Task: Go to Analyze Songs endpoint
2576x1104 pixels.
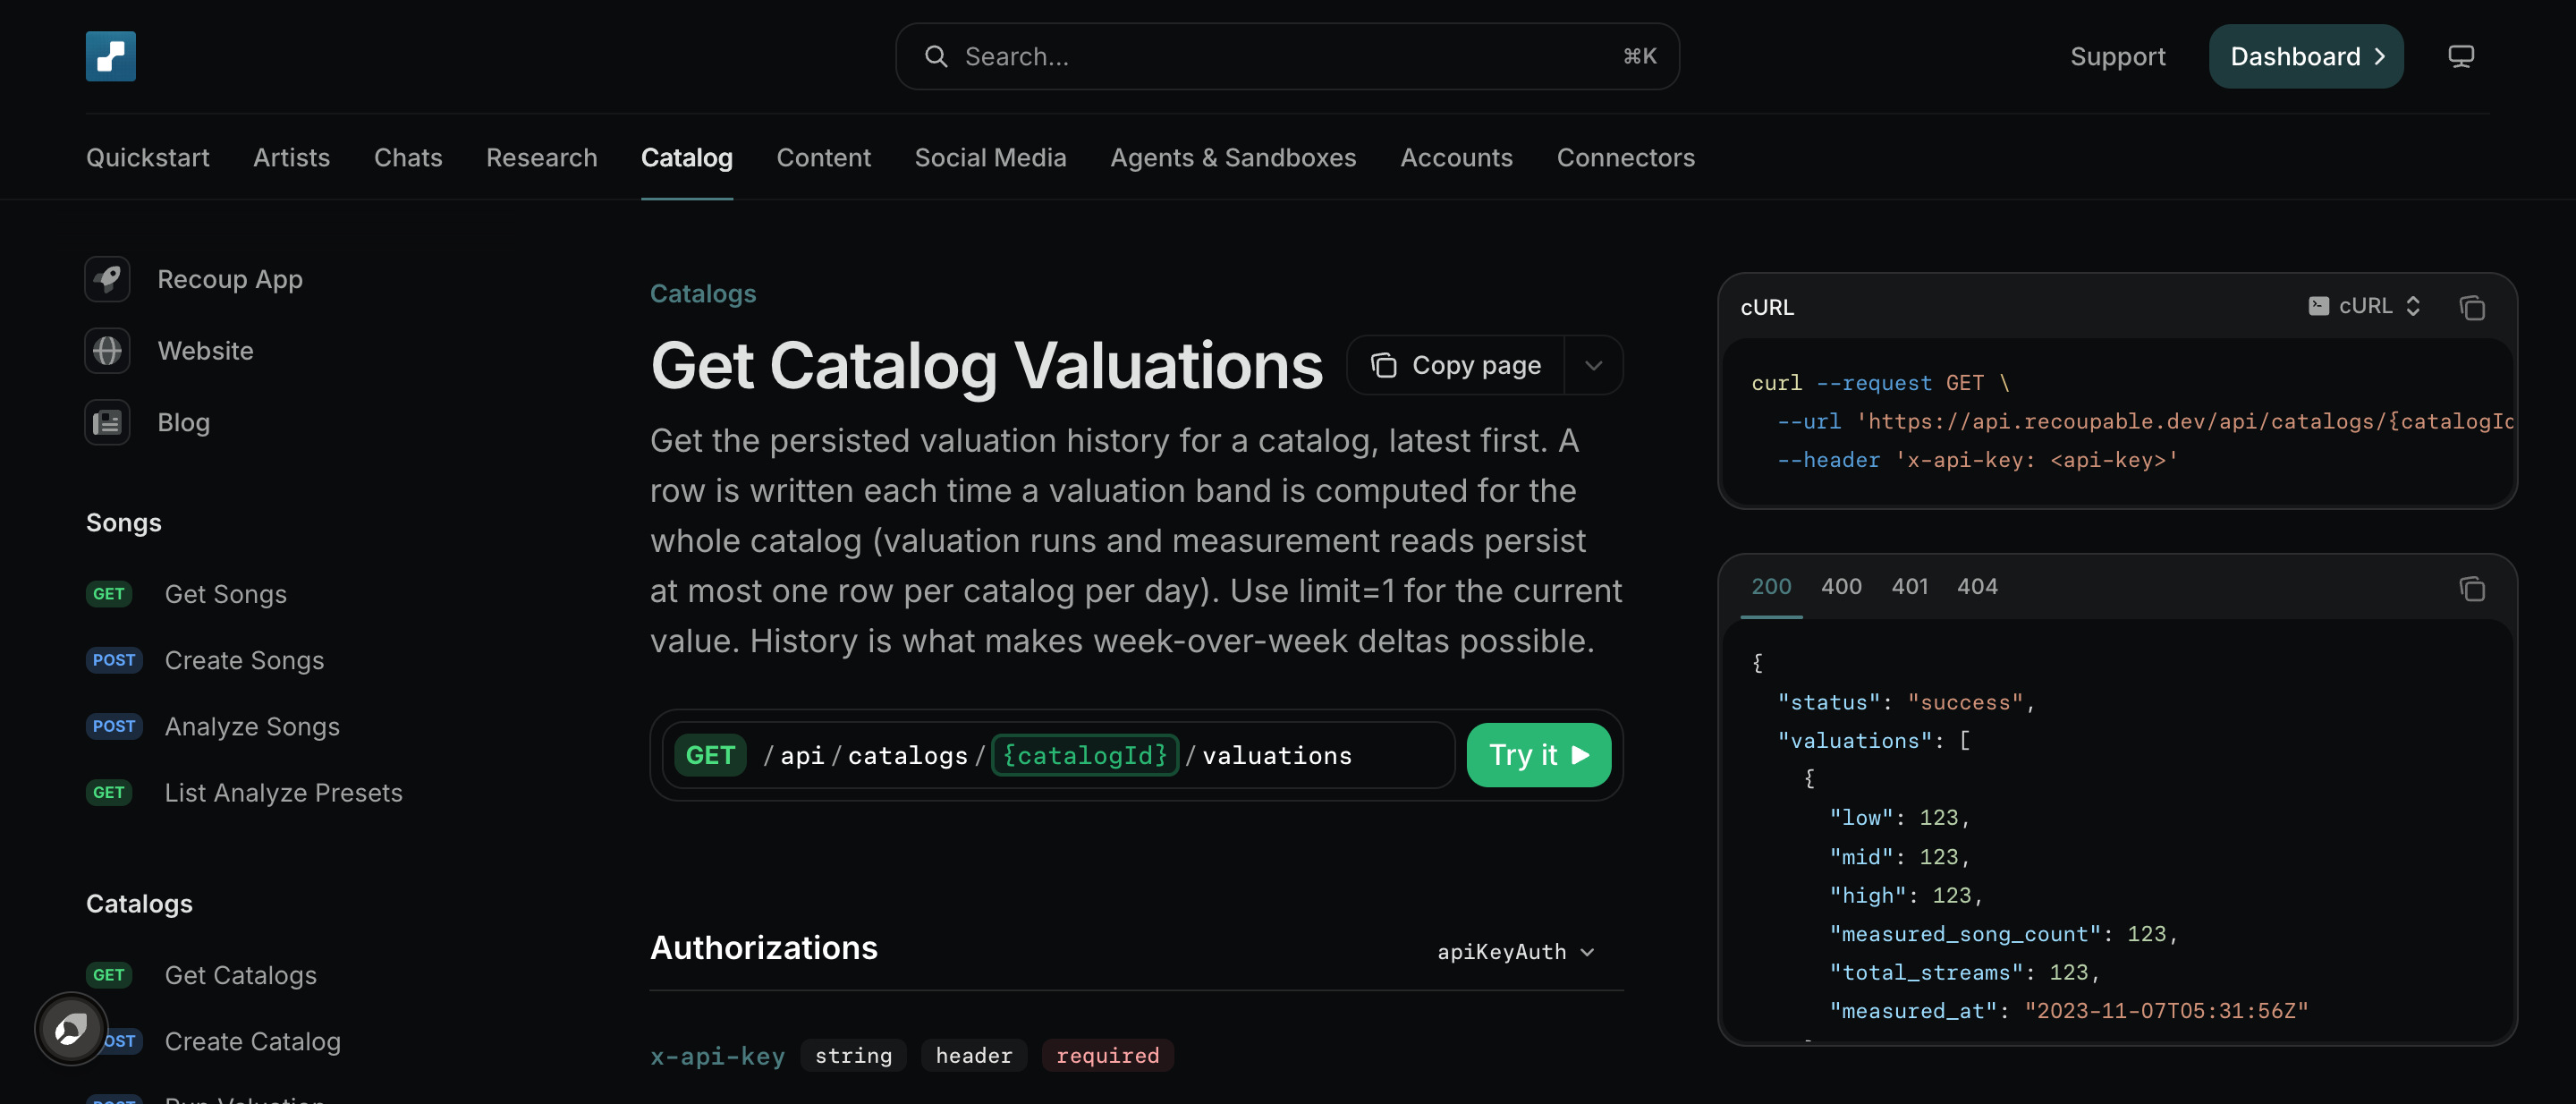Action: click(252, 726)
